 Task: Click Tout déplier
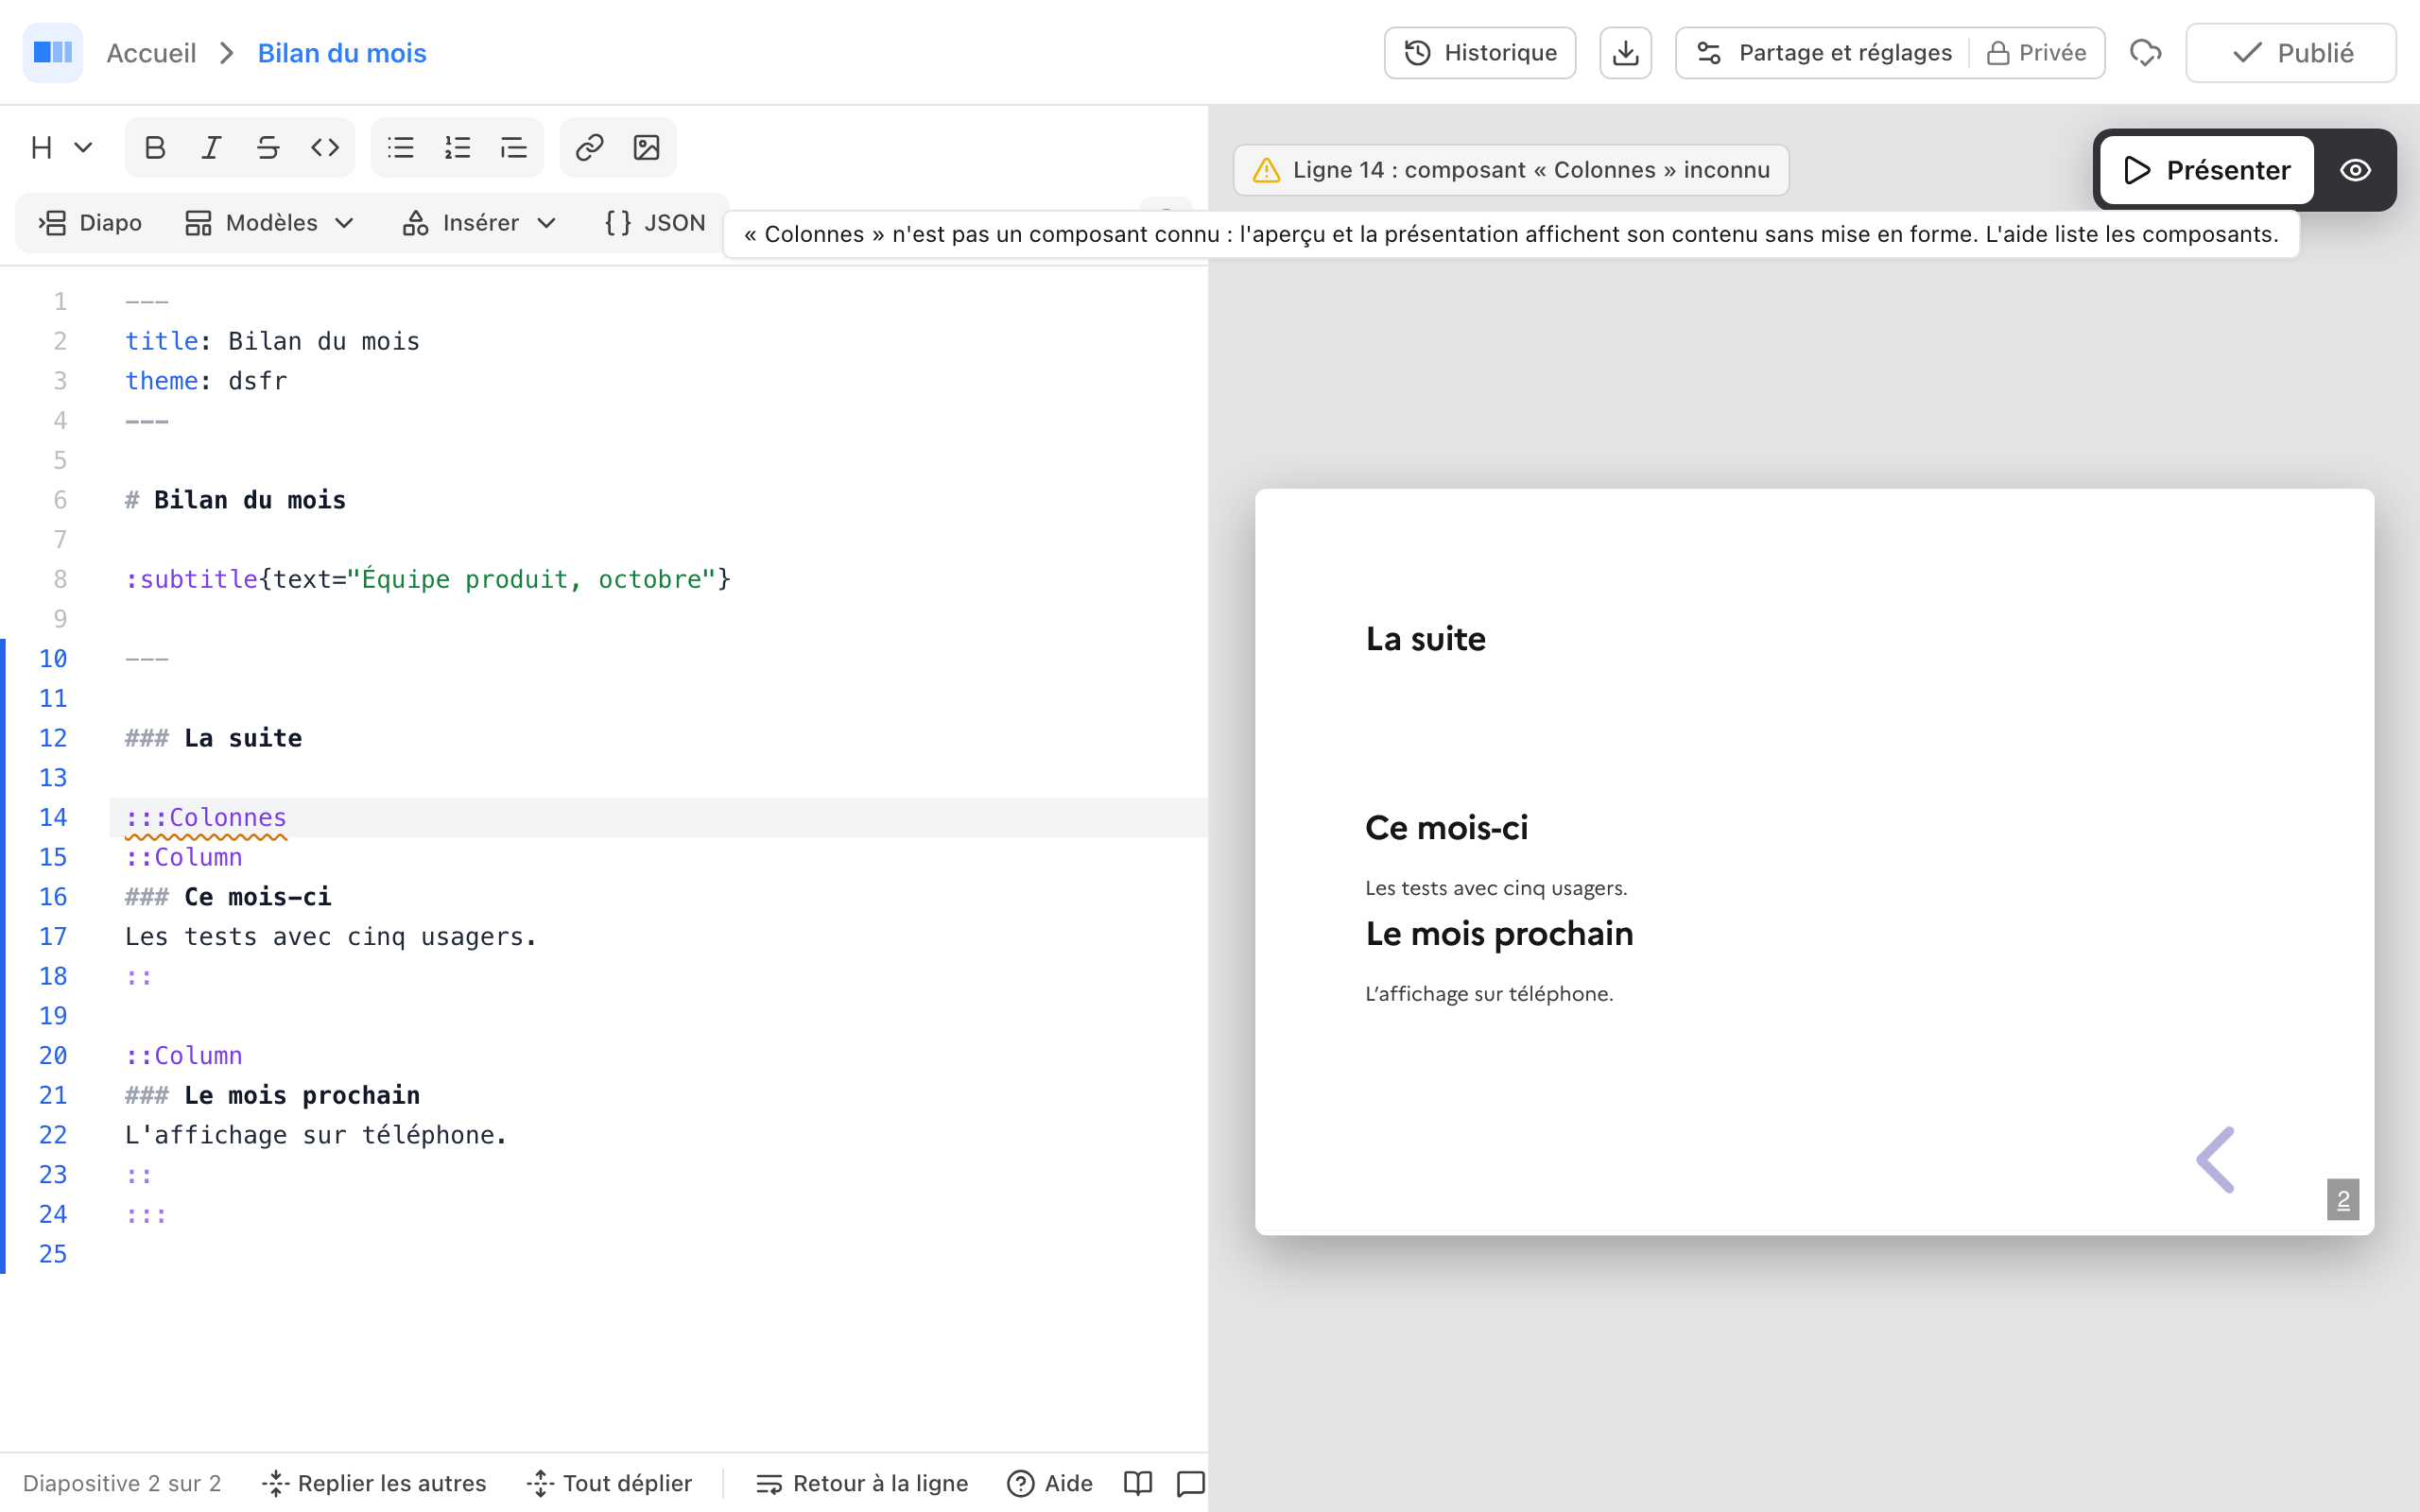609,1483
